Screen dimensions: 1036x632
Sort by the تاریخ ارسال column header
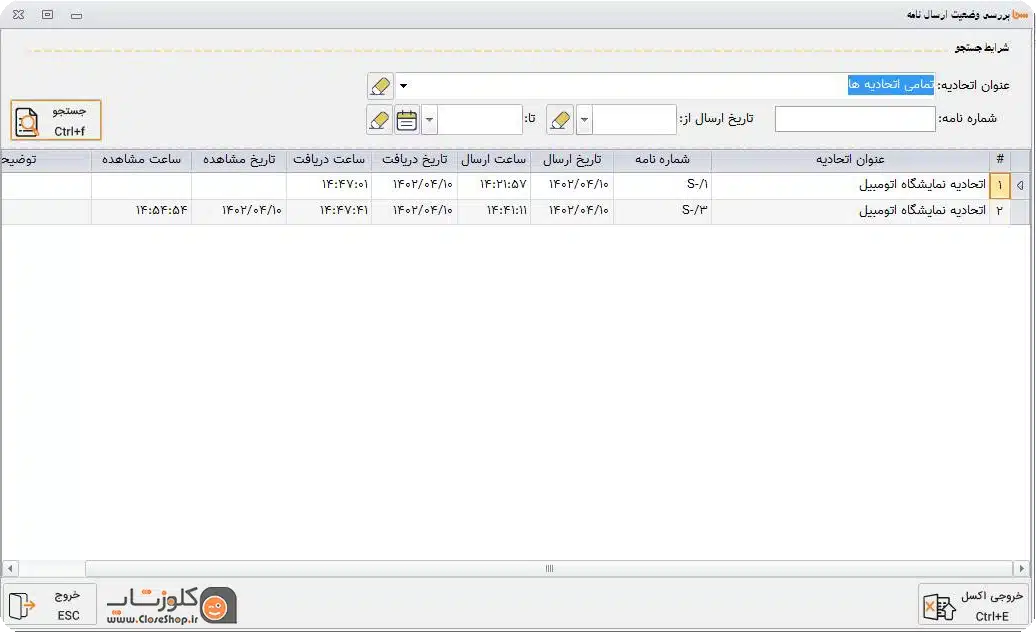572,160
